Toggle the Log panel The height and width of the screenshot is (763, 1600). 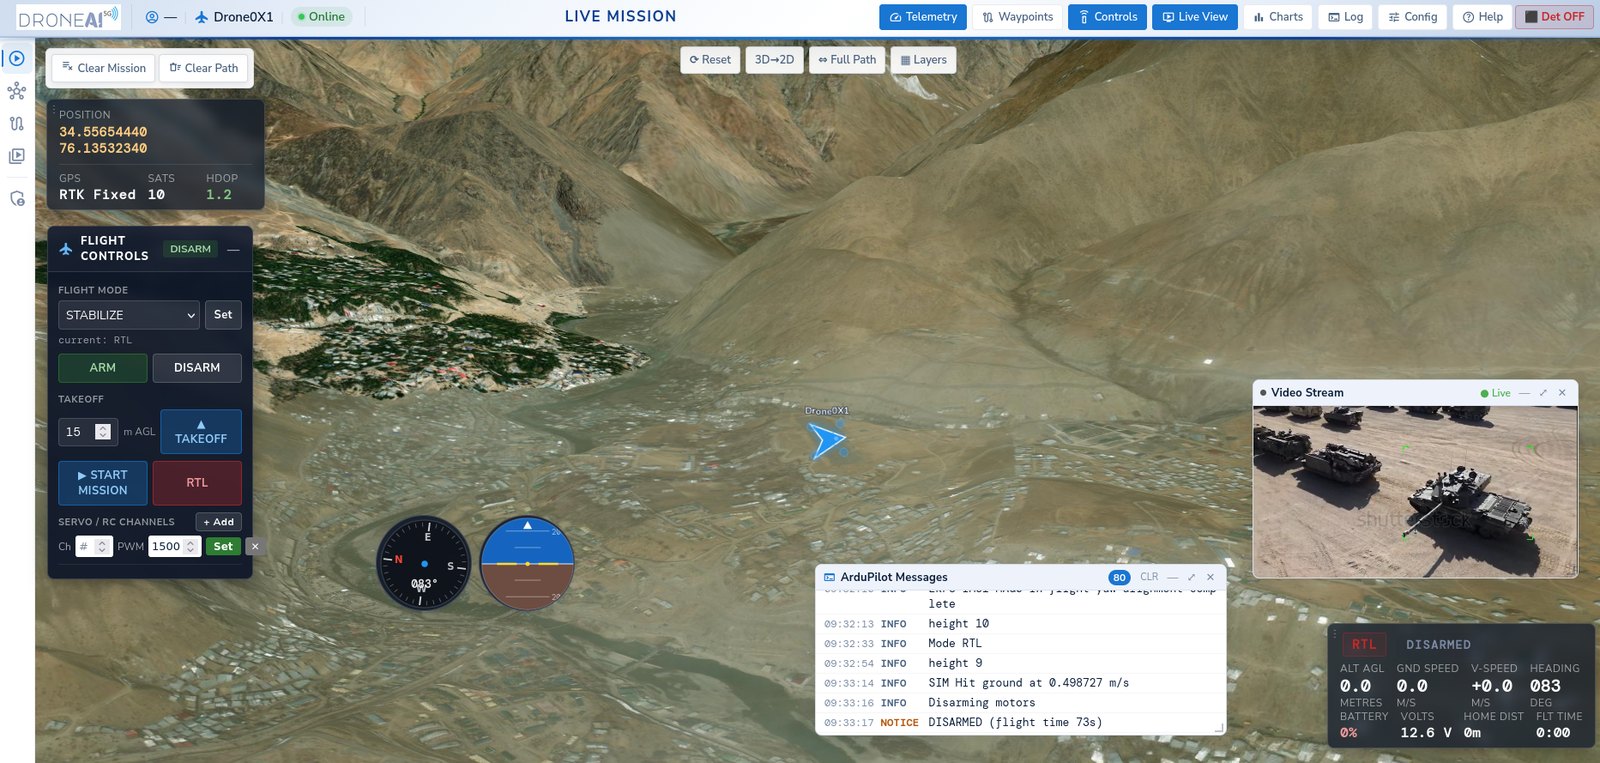pyautogui.click(x=1345, y=17)
